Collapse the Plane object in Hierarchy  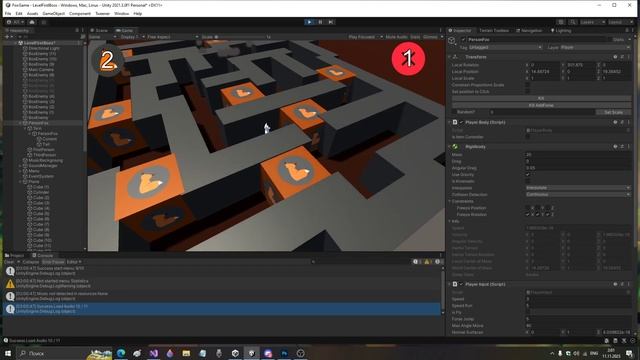pos(20,182)
